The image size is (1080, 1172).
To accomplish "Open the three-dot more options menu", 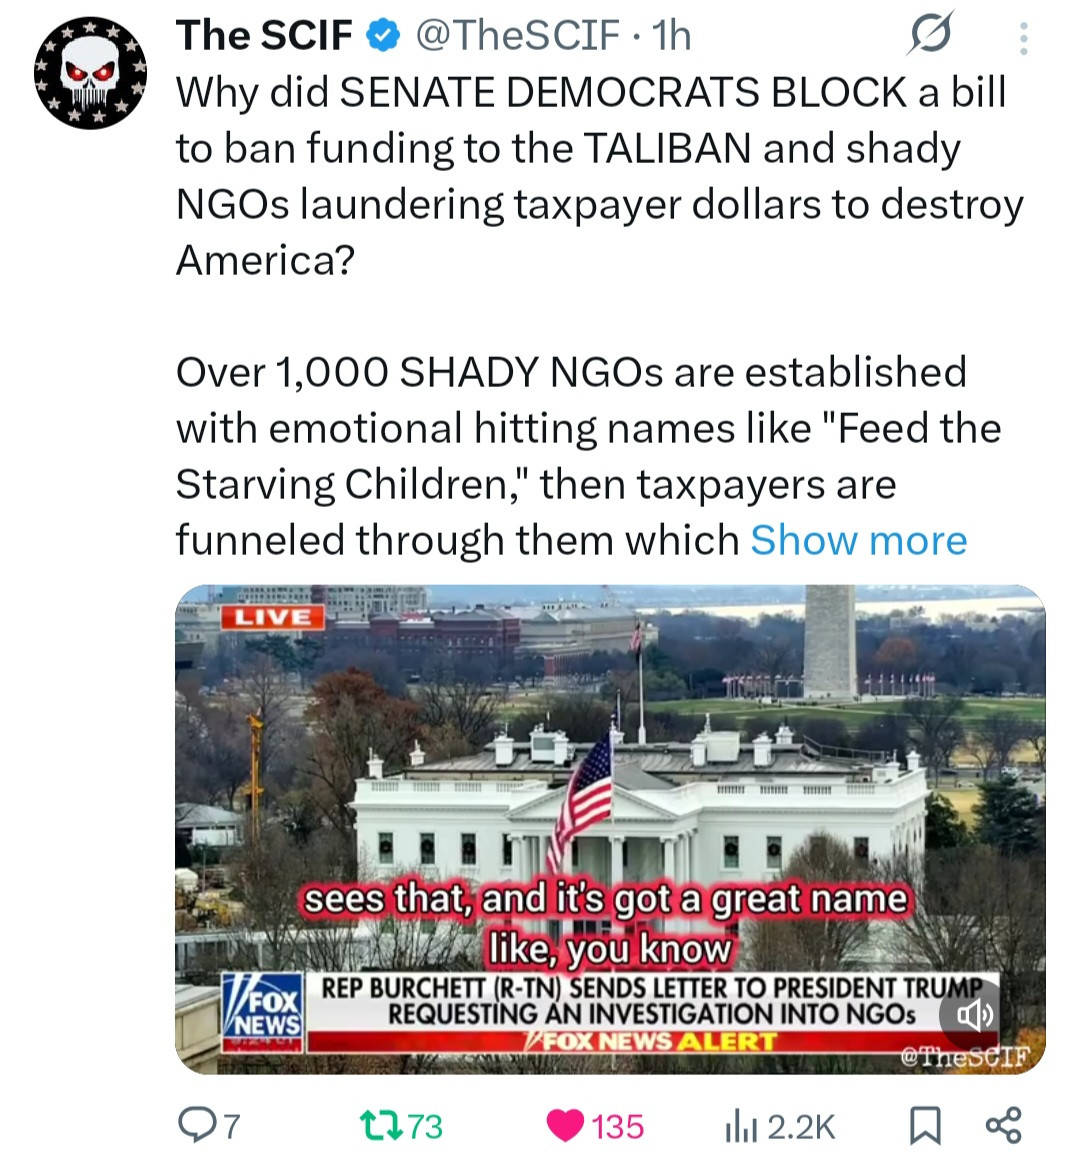I will coord(1023,38).
